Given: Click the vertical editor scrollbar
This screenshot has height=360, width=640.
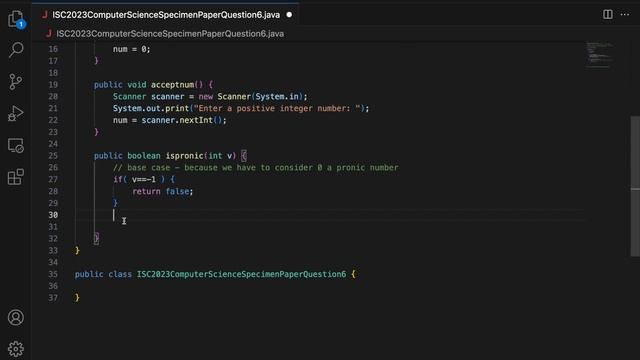Looking at the screenshot, I should point(635,187).
